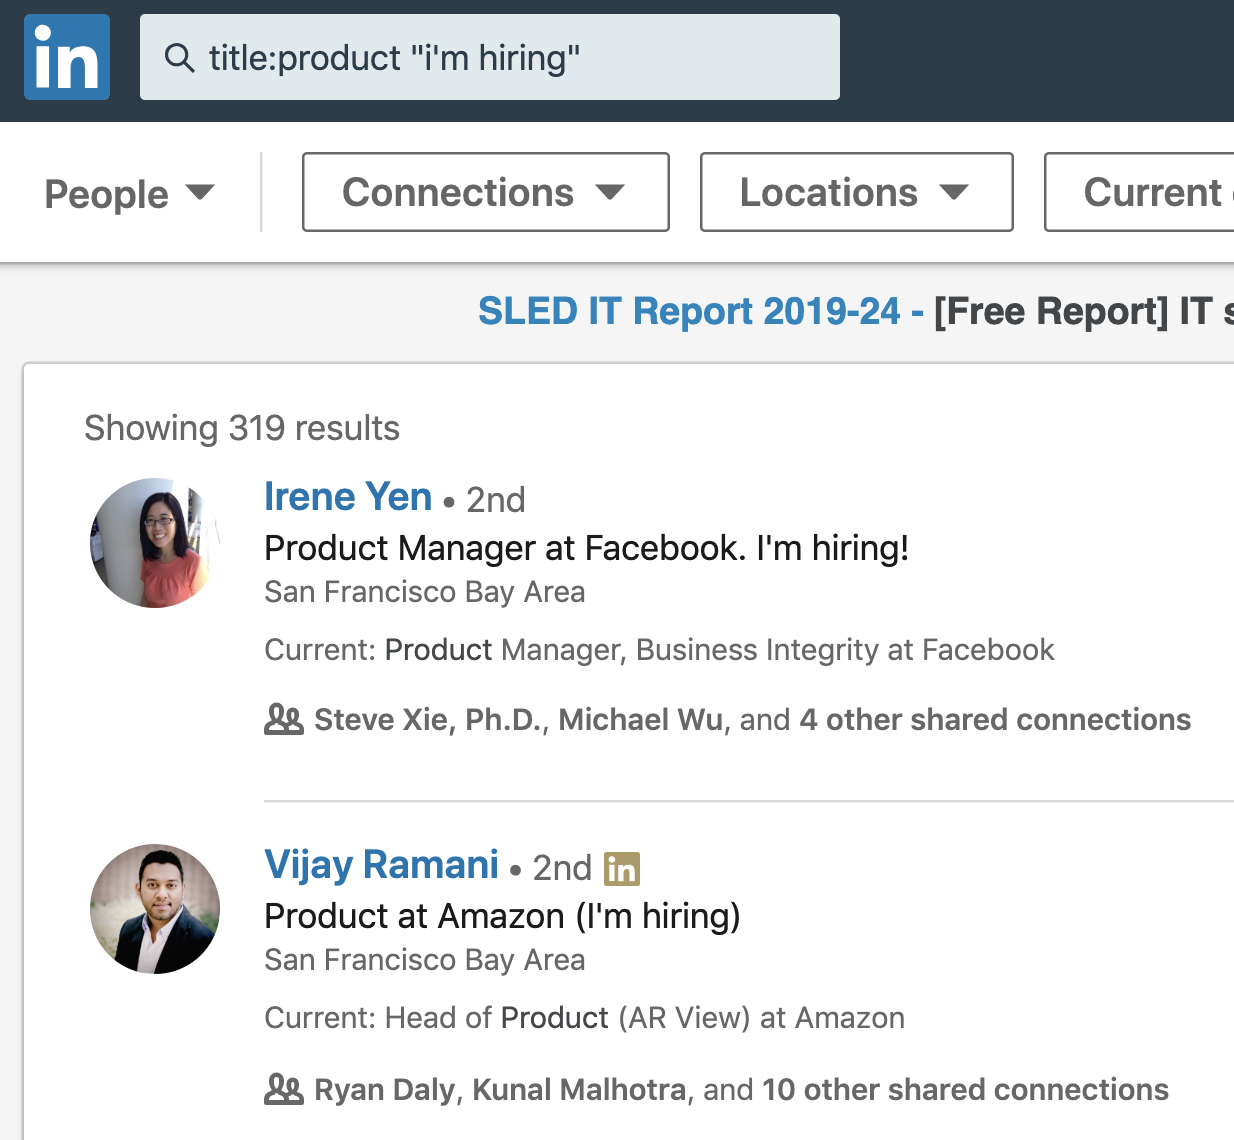Click 'Current: Product Manager, Business Integrity at Facebook'
Screen dimensions: 1234x1140
[659, 650]
